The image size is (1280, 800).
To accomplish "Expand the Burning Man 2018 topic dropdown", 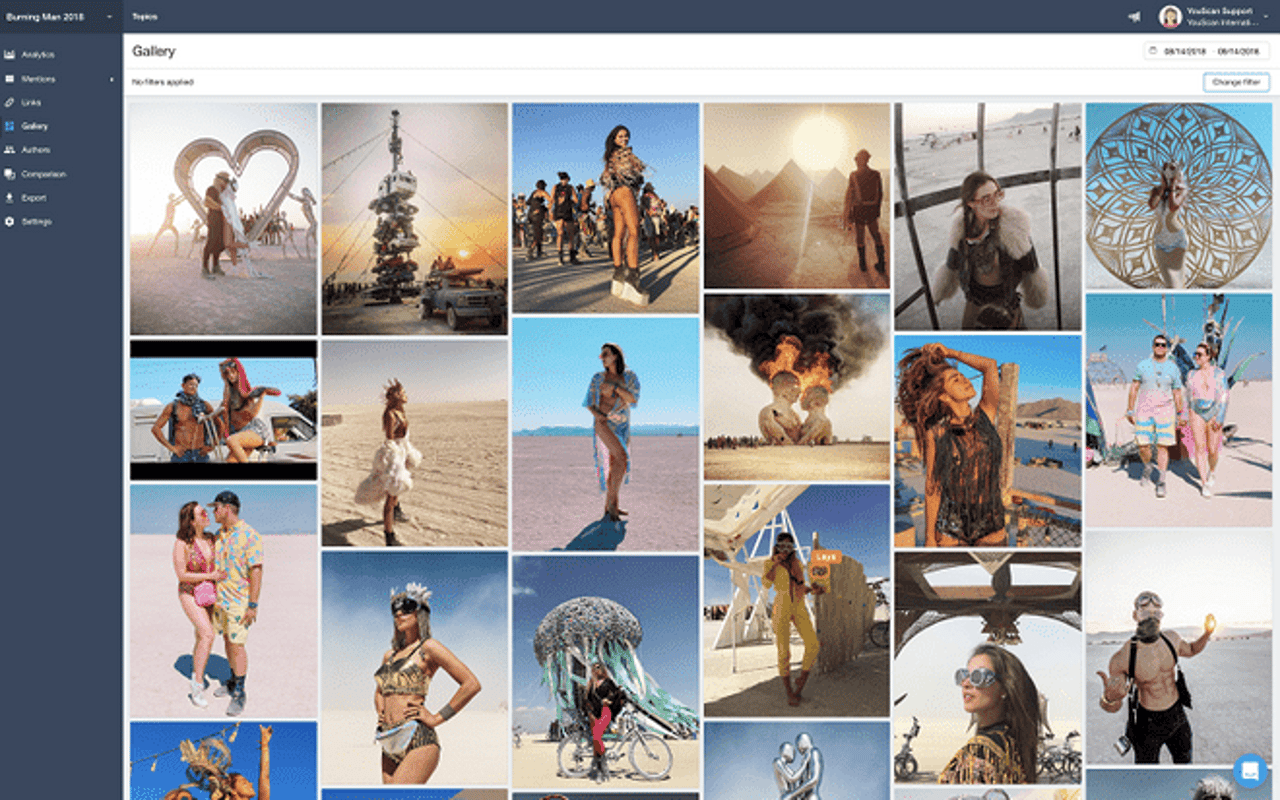I will click(109, 17).
